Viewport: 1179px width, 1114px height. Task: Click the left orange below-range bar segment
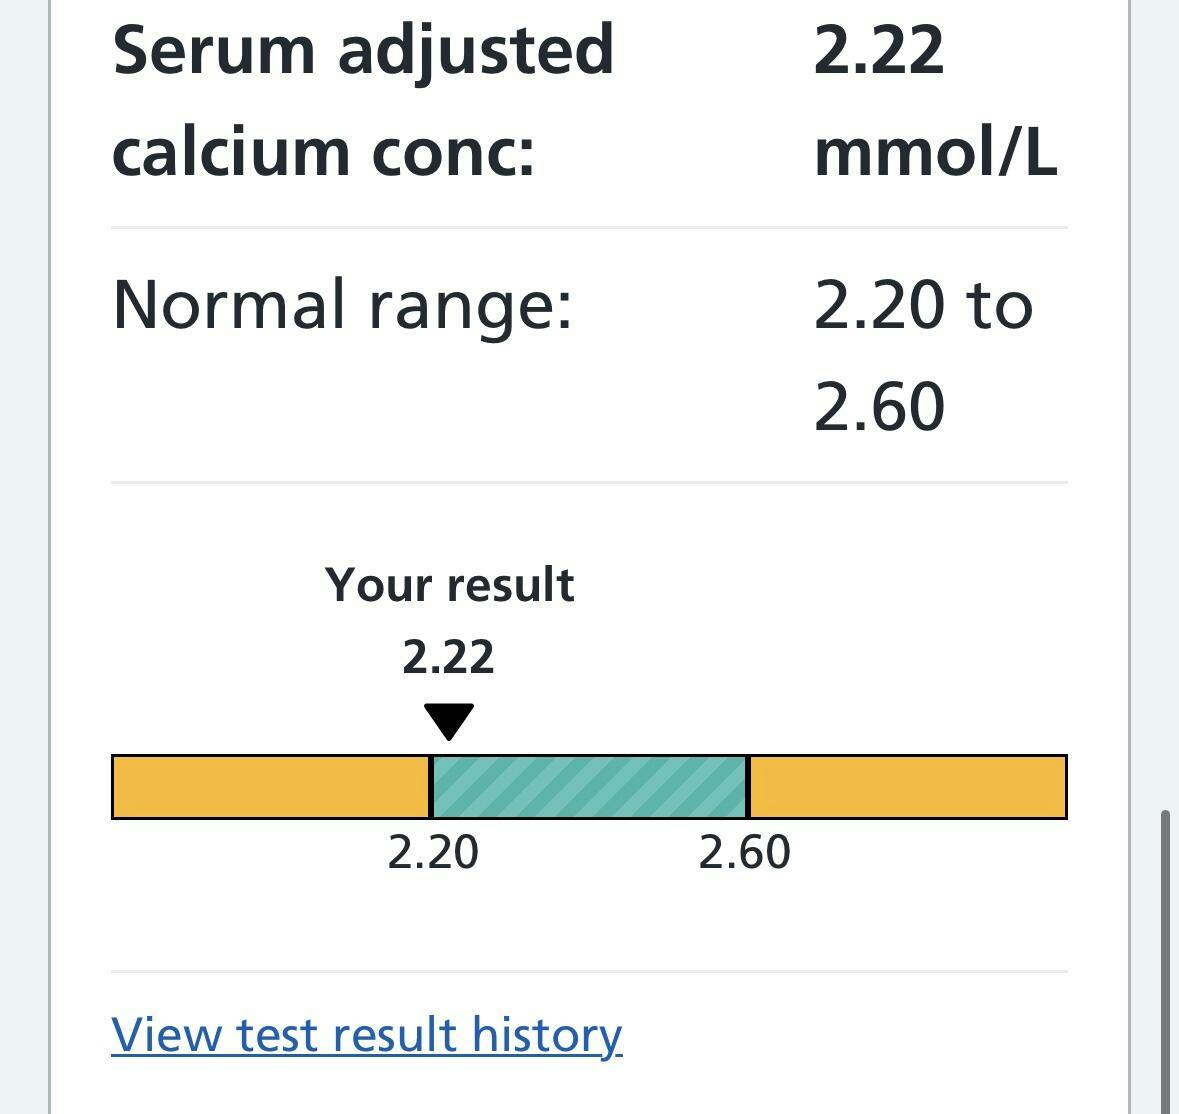click(270, 787)
